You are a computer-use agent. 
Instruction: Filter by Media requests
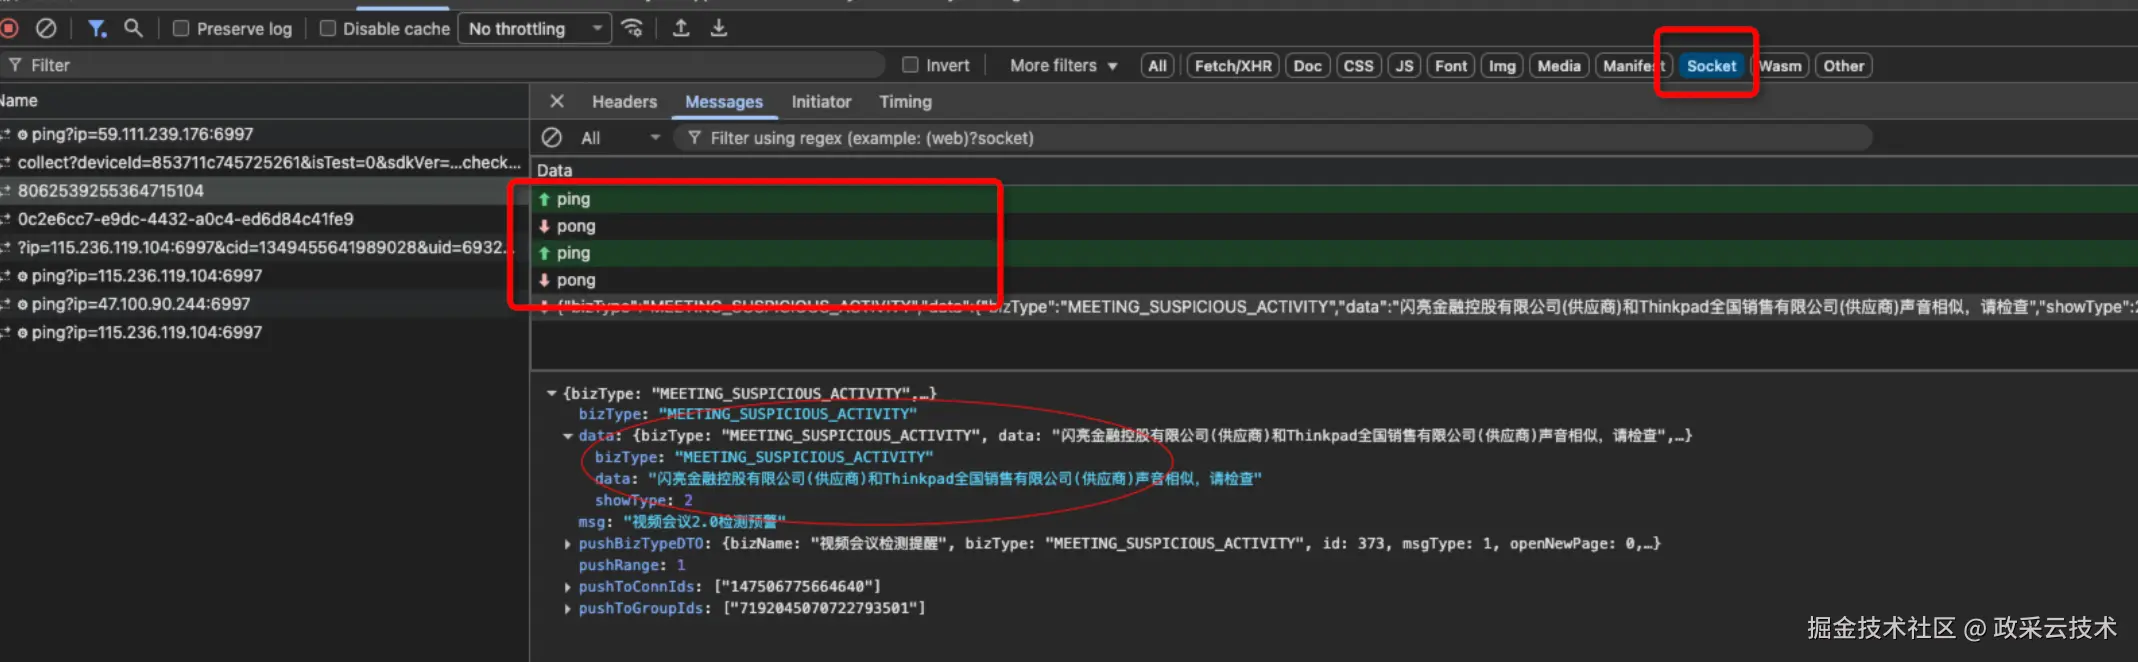coord(1559,66)
